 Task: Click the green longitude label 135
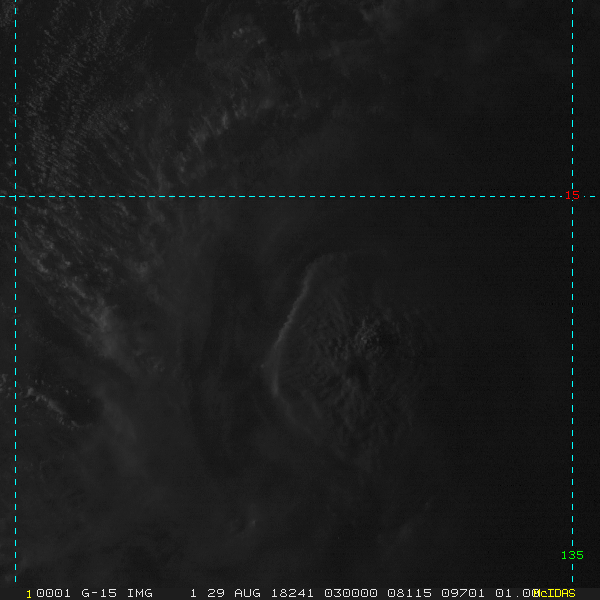click(x=572, y=555)
